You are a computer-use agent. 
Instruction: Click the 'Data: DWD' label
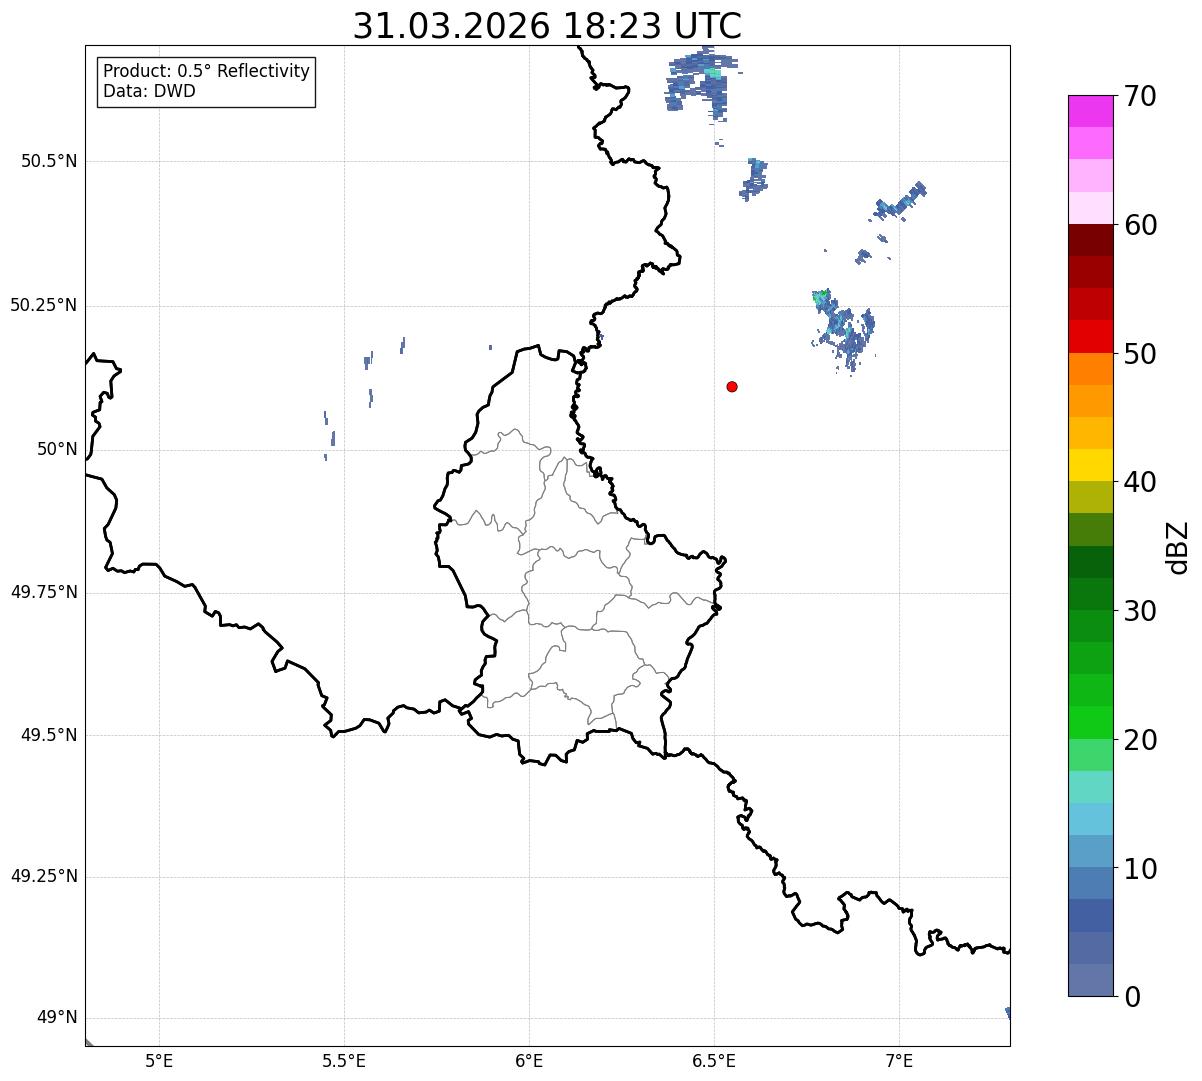point(149,91)
